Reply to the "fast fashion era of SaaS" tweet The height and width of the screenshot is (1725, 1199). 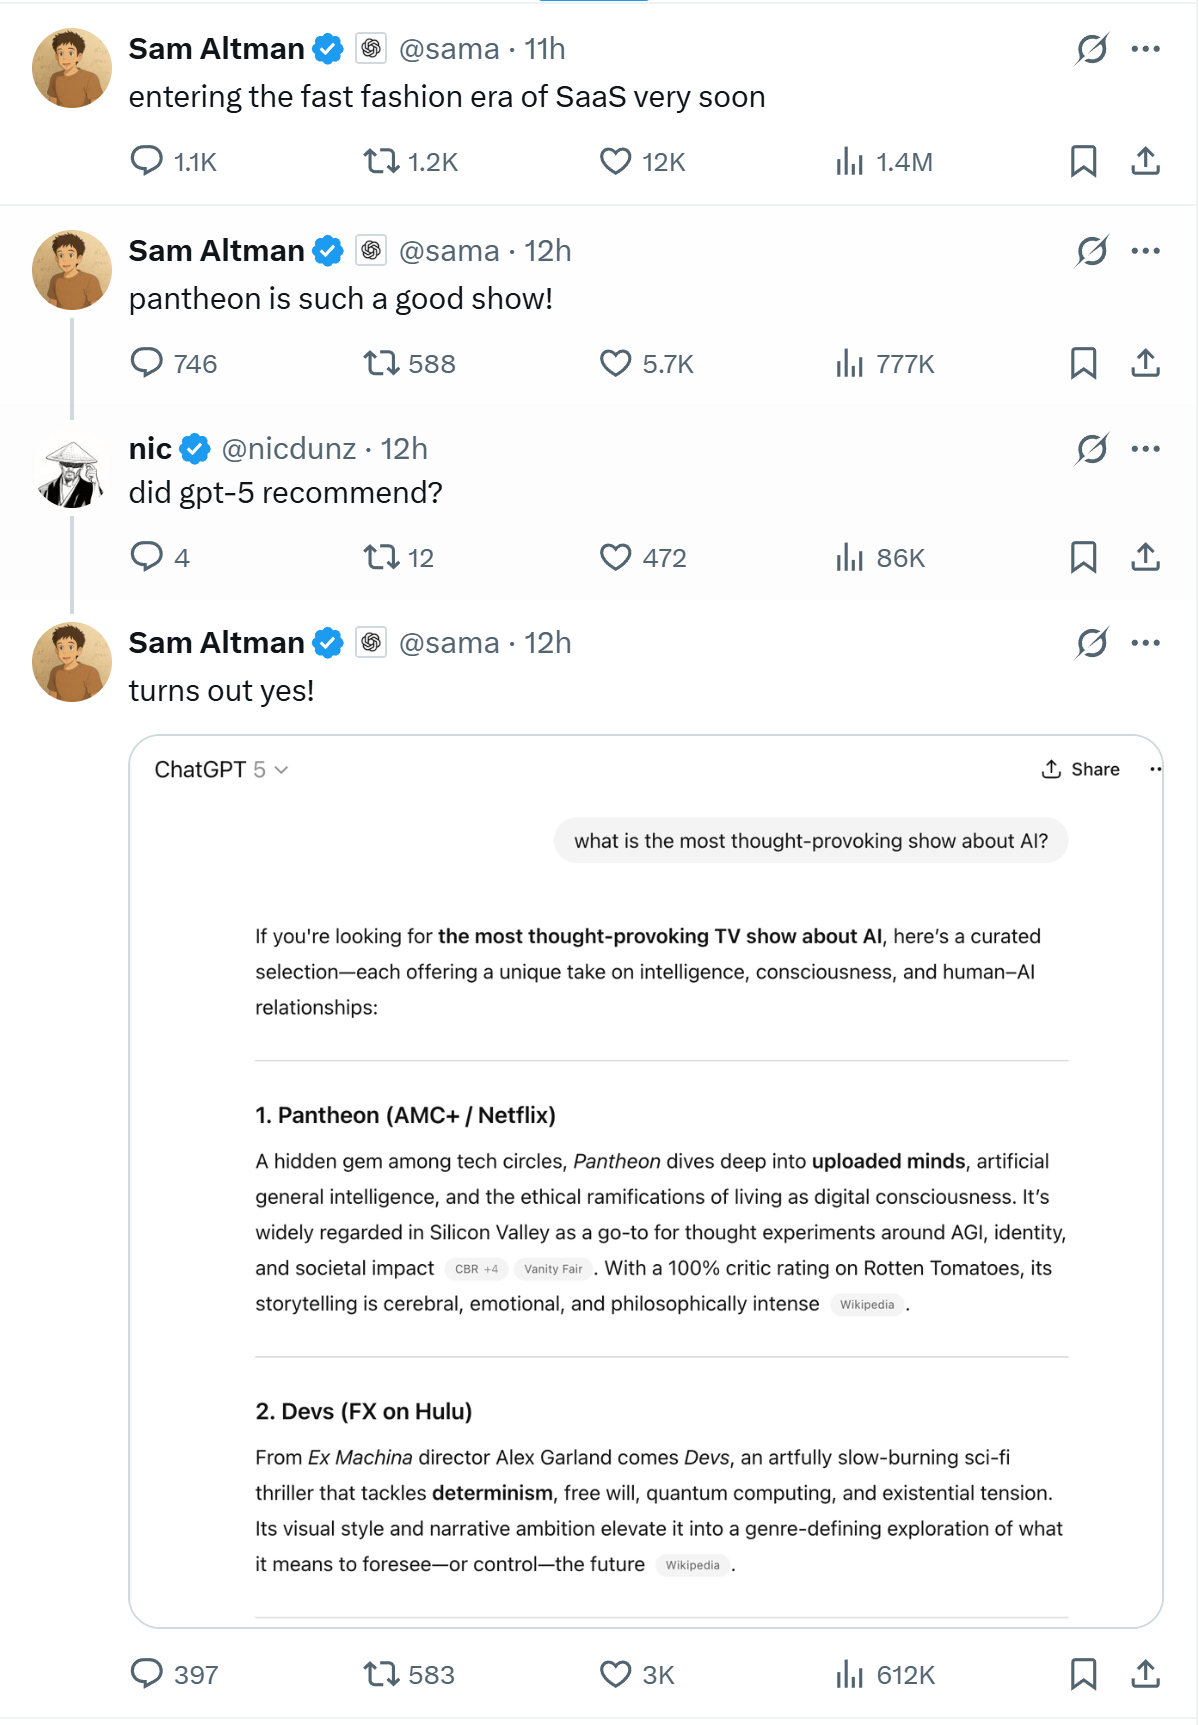pos(147,161)
